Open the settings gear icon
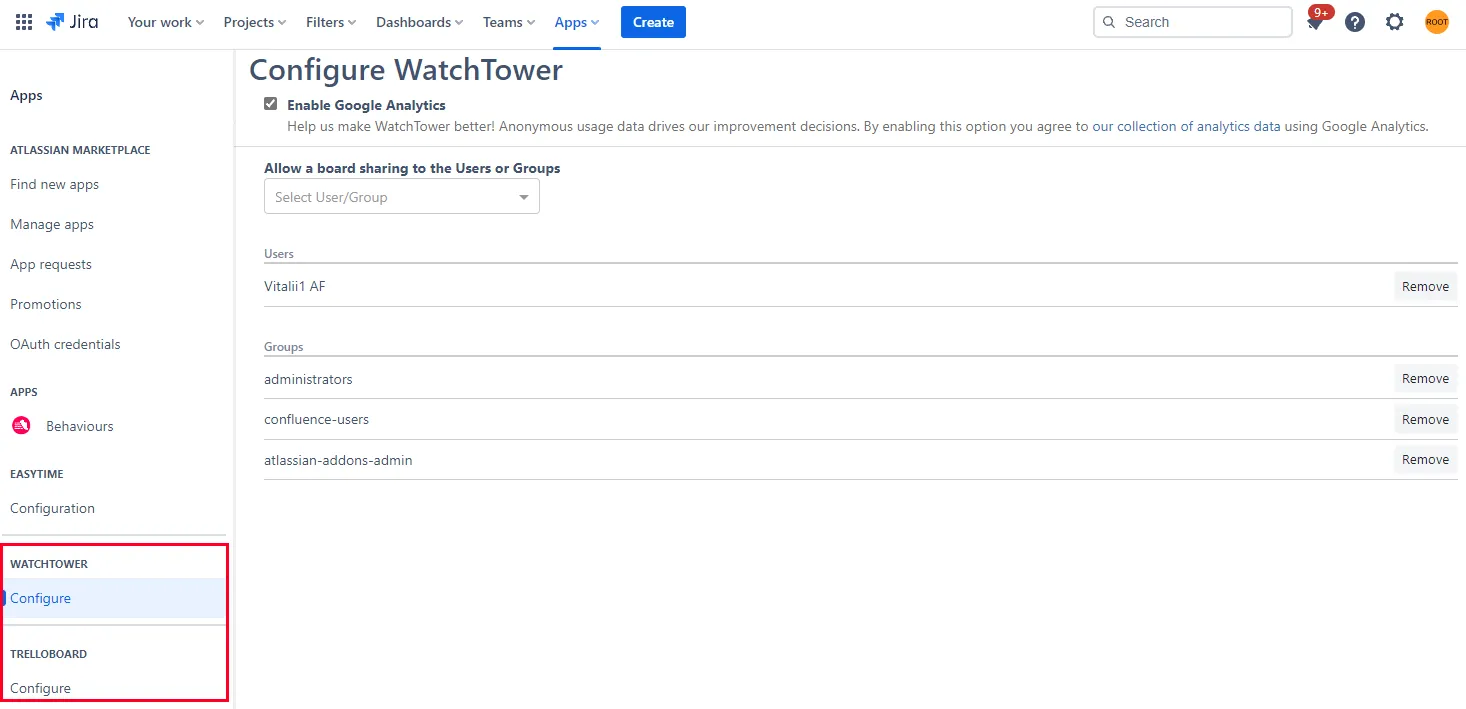The image size is (1466, 709). coord(1395,22)
